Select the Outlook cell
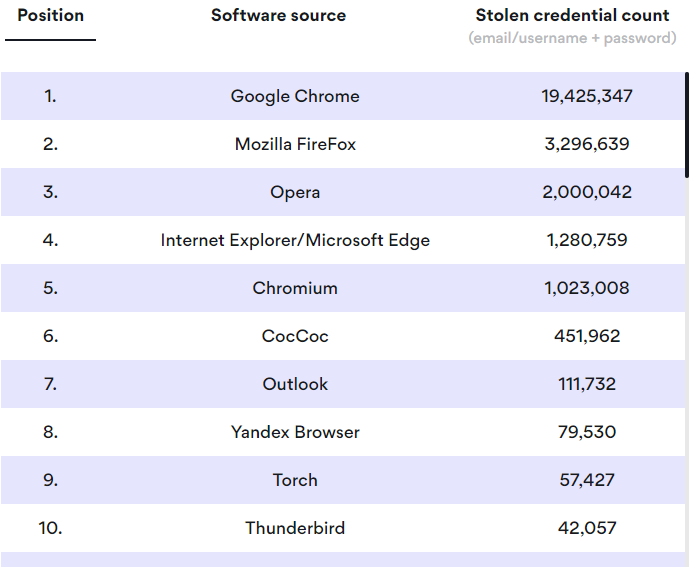Image resolution: width=697 pixels, height=571 pixels. [295, 384]
